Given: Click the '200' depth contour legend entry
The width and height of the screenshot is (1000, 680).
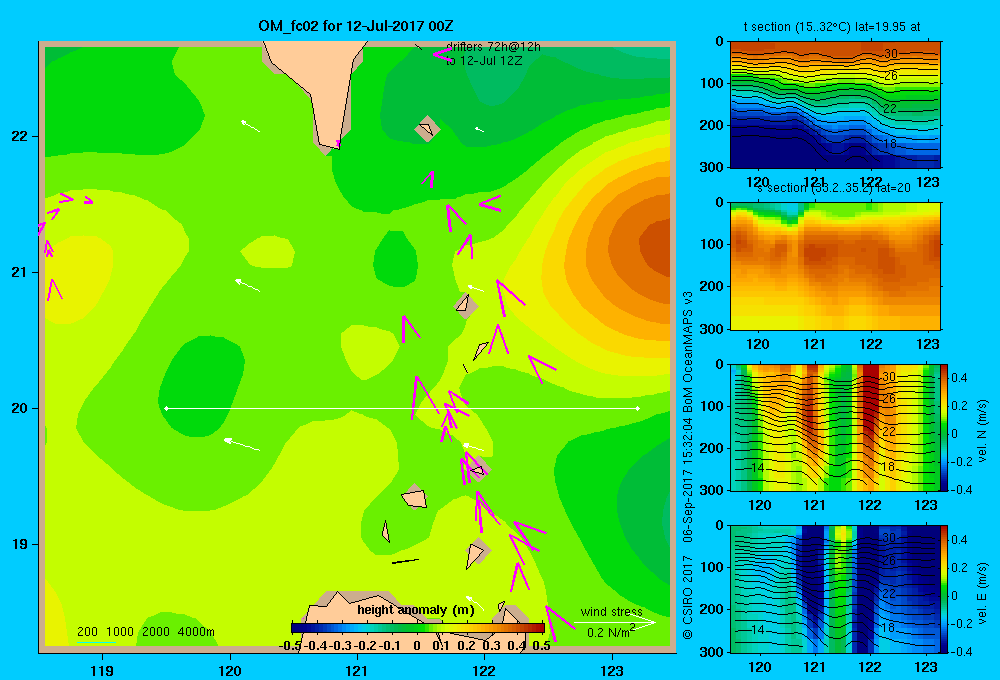Looking at the screenshot, I should pos(87,632).
